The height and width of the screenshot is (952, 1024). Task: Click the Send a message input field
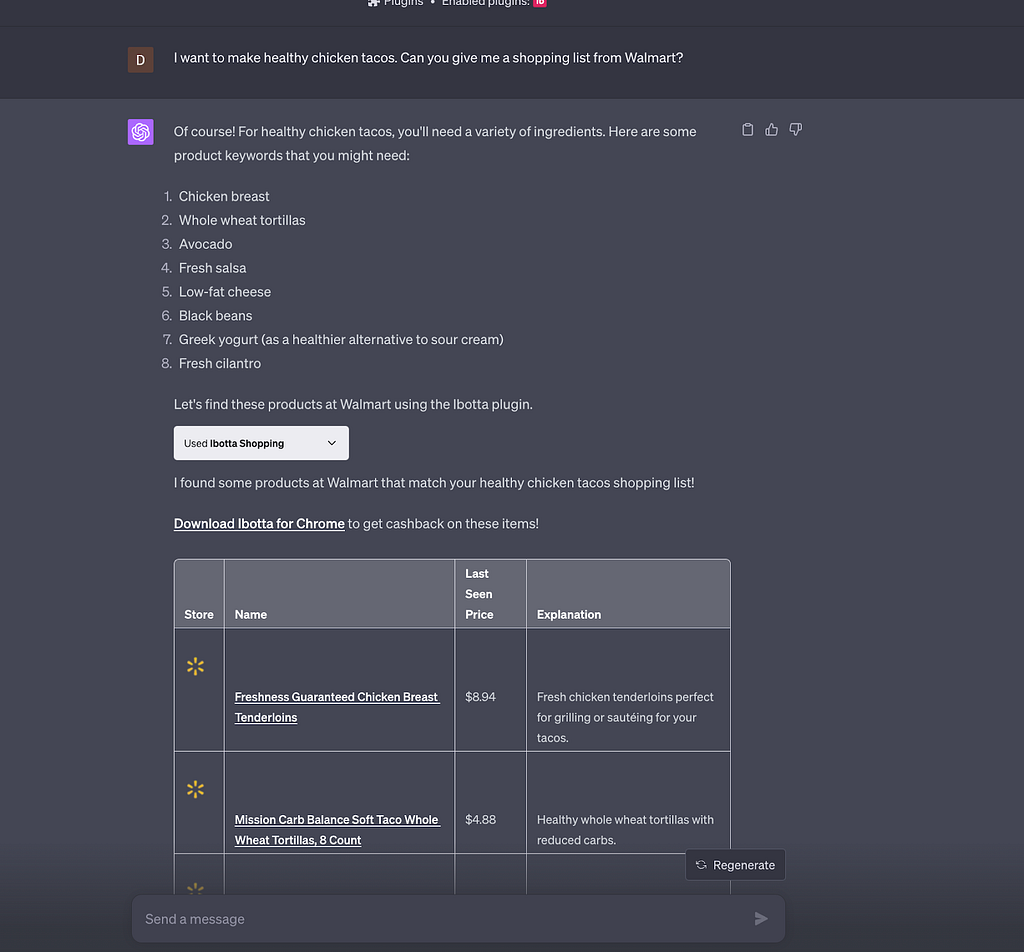pos(458,919)
